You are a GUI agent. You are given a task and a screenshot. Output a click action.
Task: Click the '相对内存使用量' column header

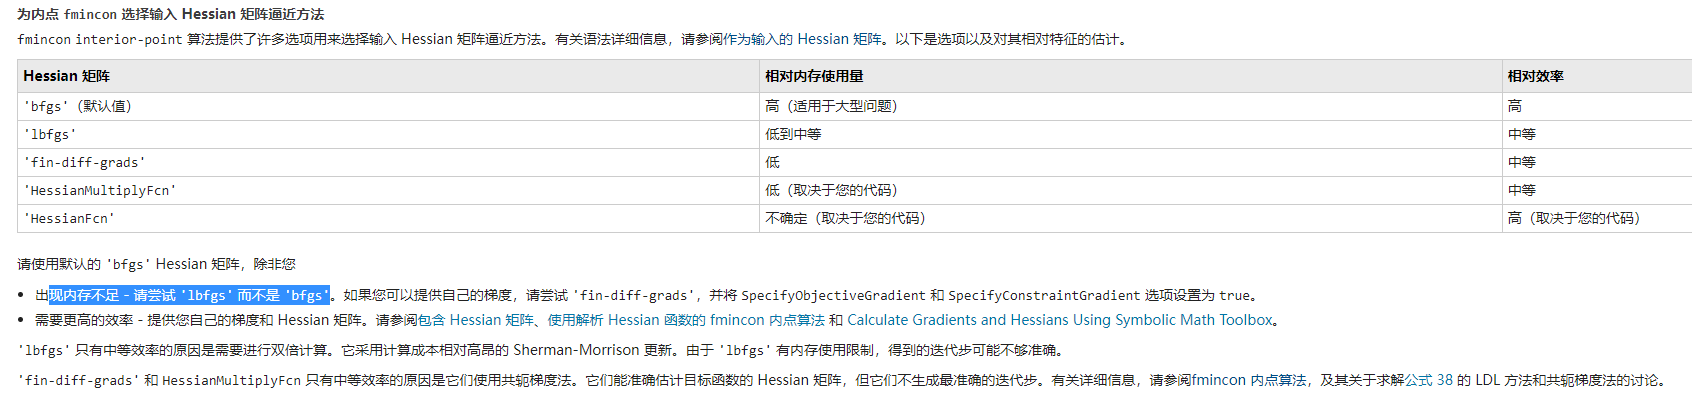click(814, 76)
